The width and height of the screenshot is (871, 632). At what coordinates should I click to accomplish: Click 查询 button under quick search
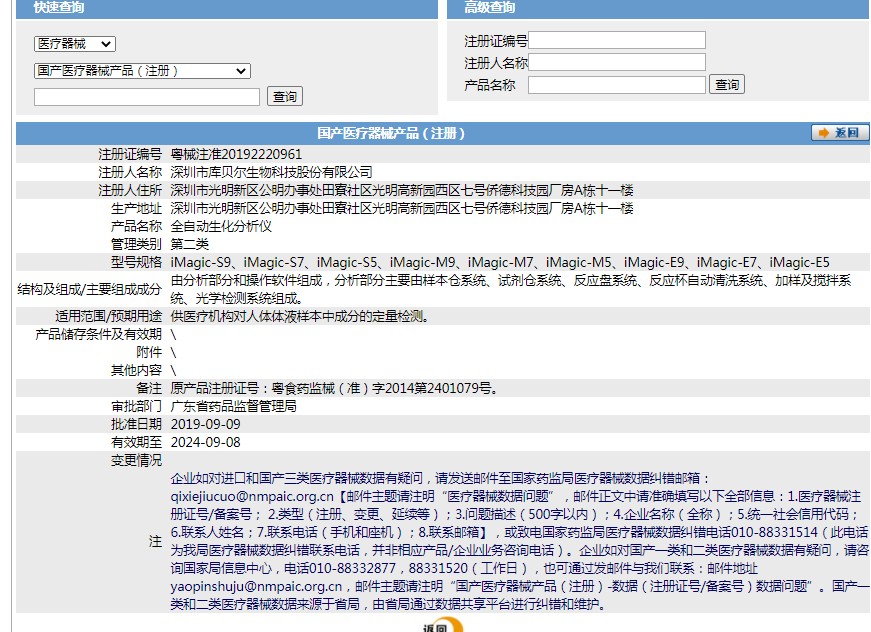(285, 97)
